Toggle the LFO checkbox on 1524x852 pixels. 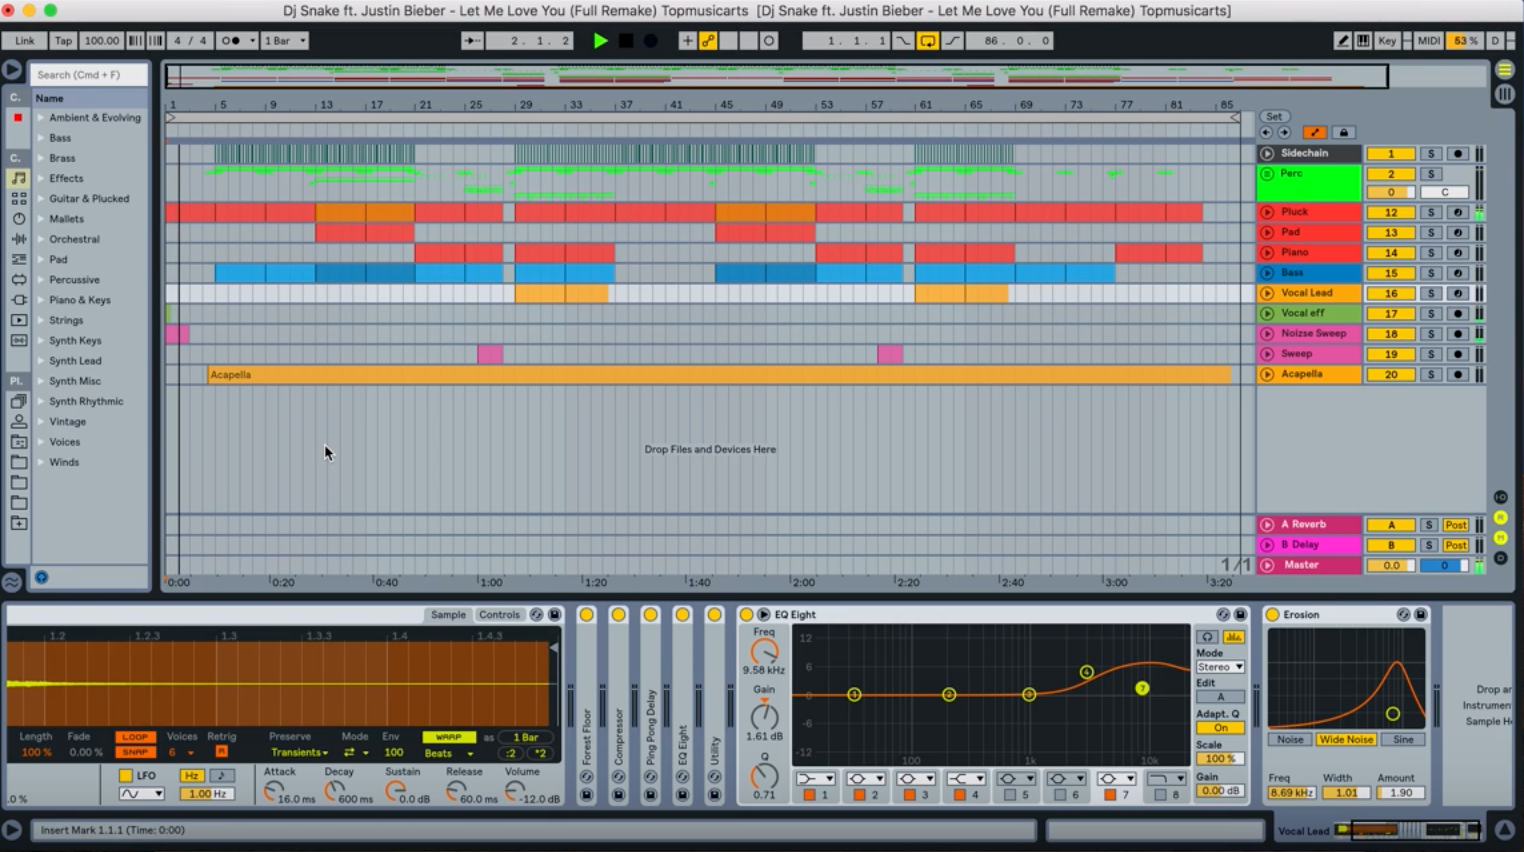[125, 775]
